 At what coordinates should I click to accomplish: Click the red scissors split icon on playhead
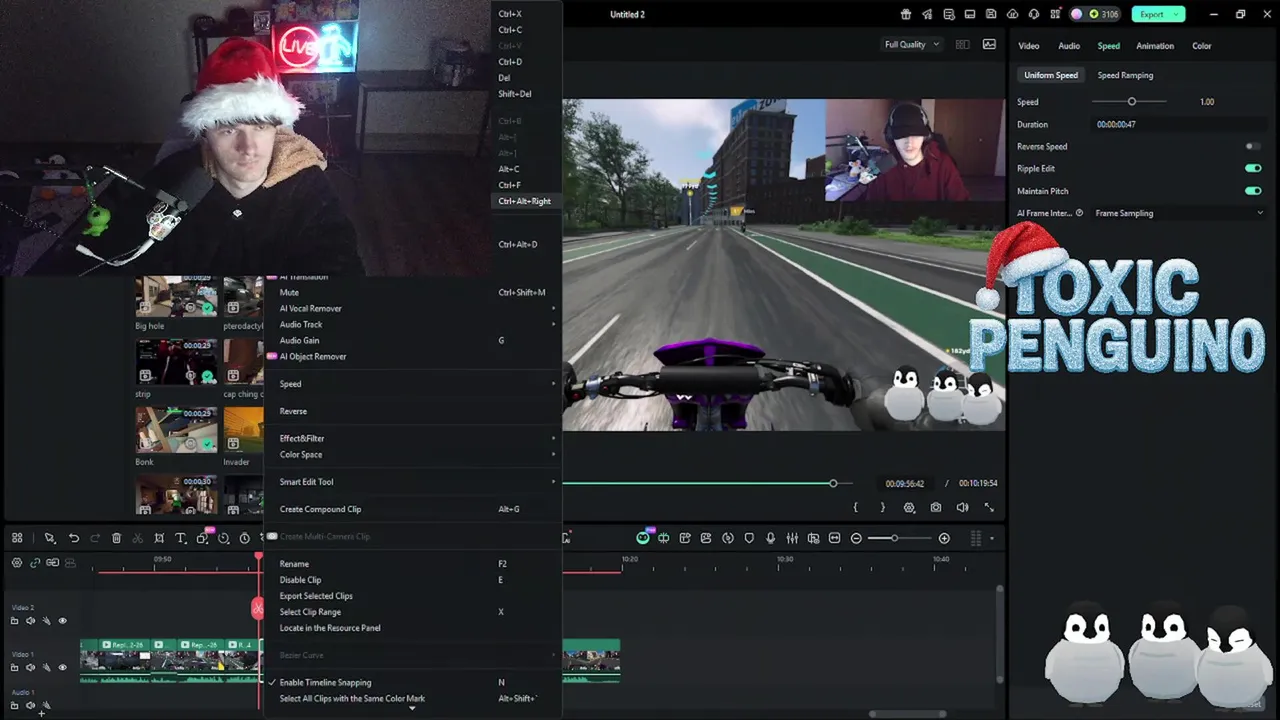coord(258,608)
